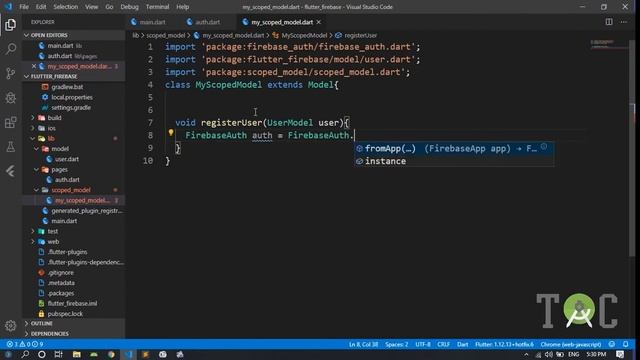
Task: Open the Terminal menu
Action: 157,7
